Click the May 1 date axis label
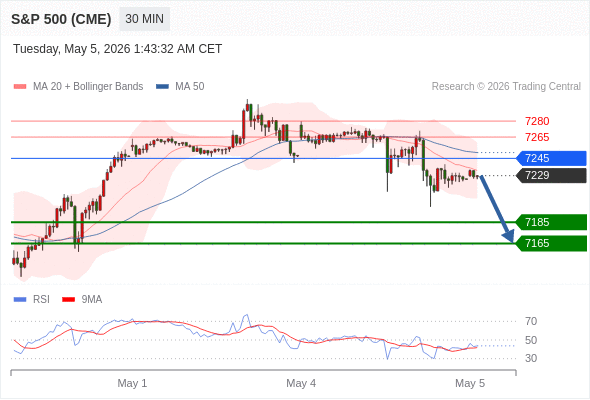The height and width of the screenshot is (400, 590). (132, 383)
